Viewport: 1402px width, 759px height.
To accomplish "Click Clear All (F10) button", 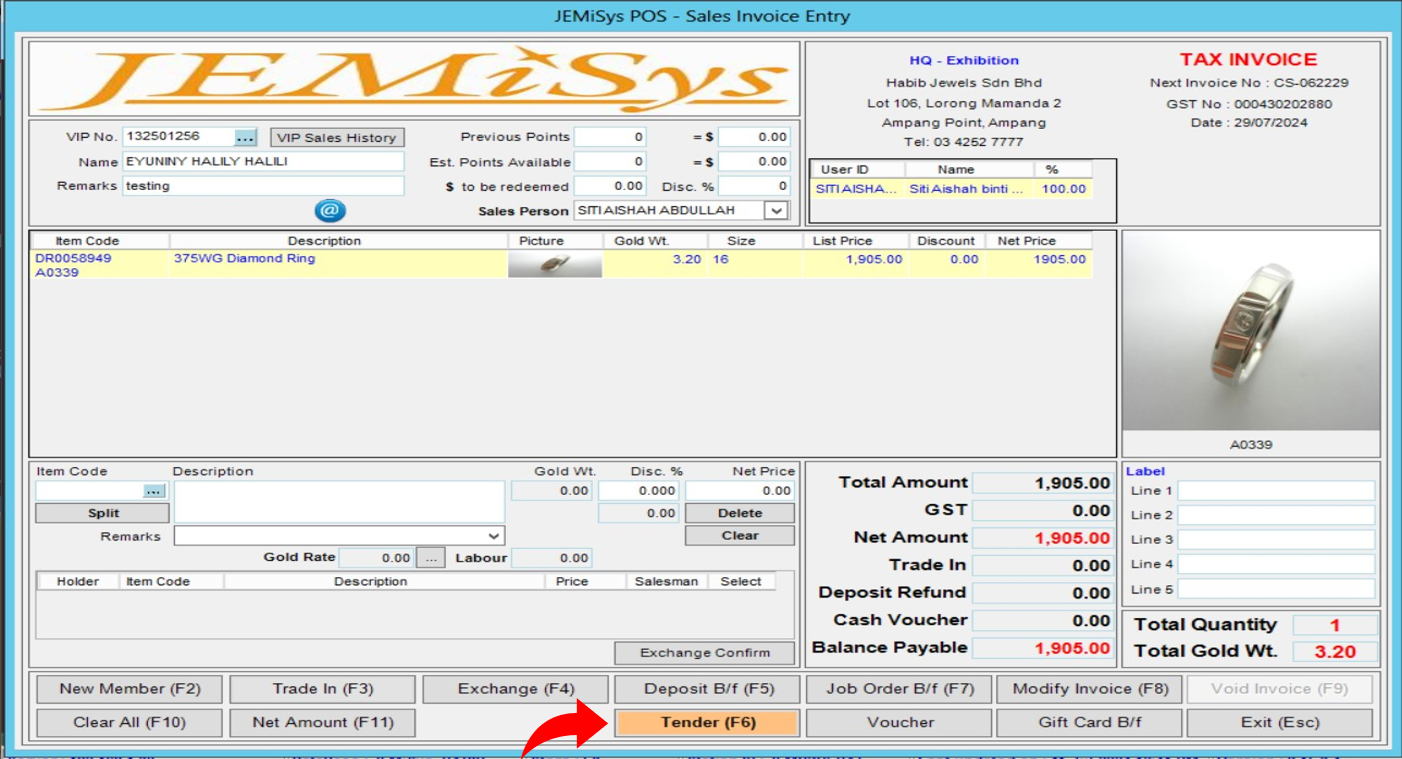I will pyautogui.click(x=129, y=722).
